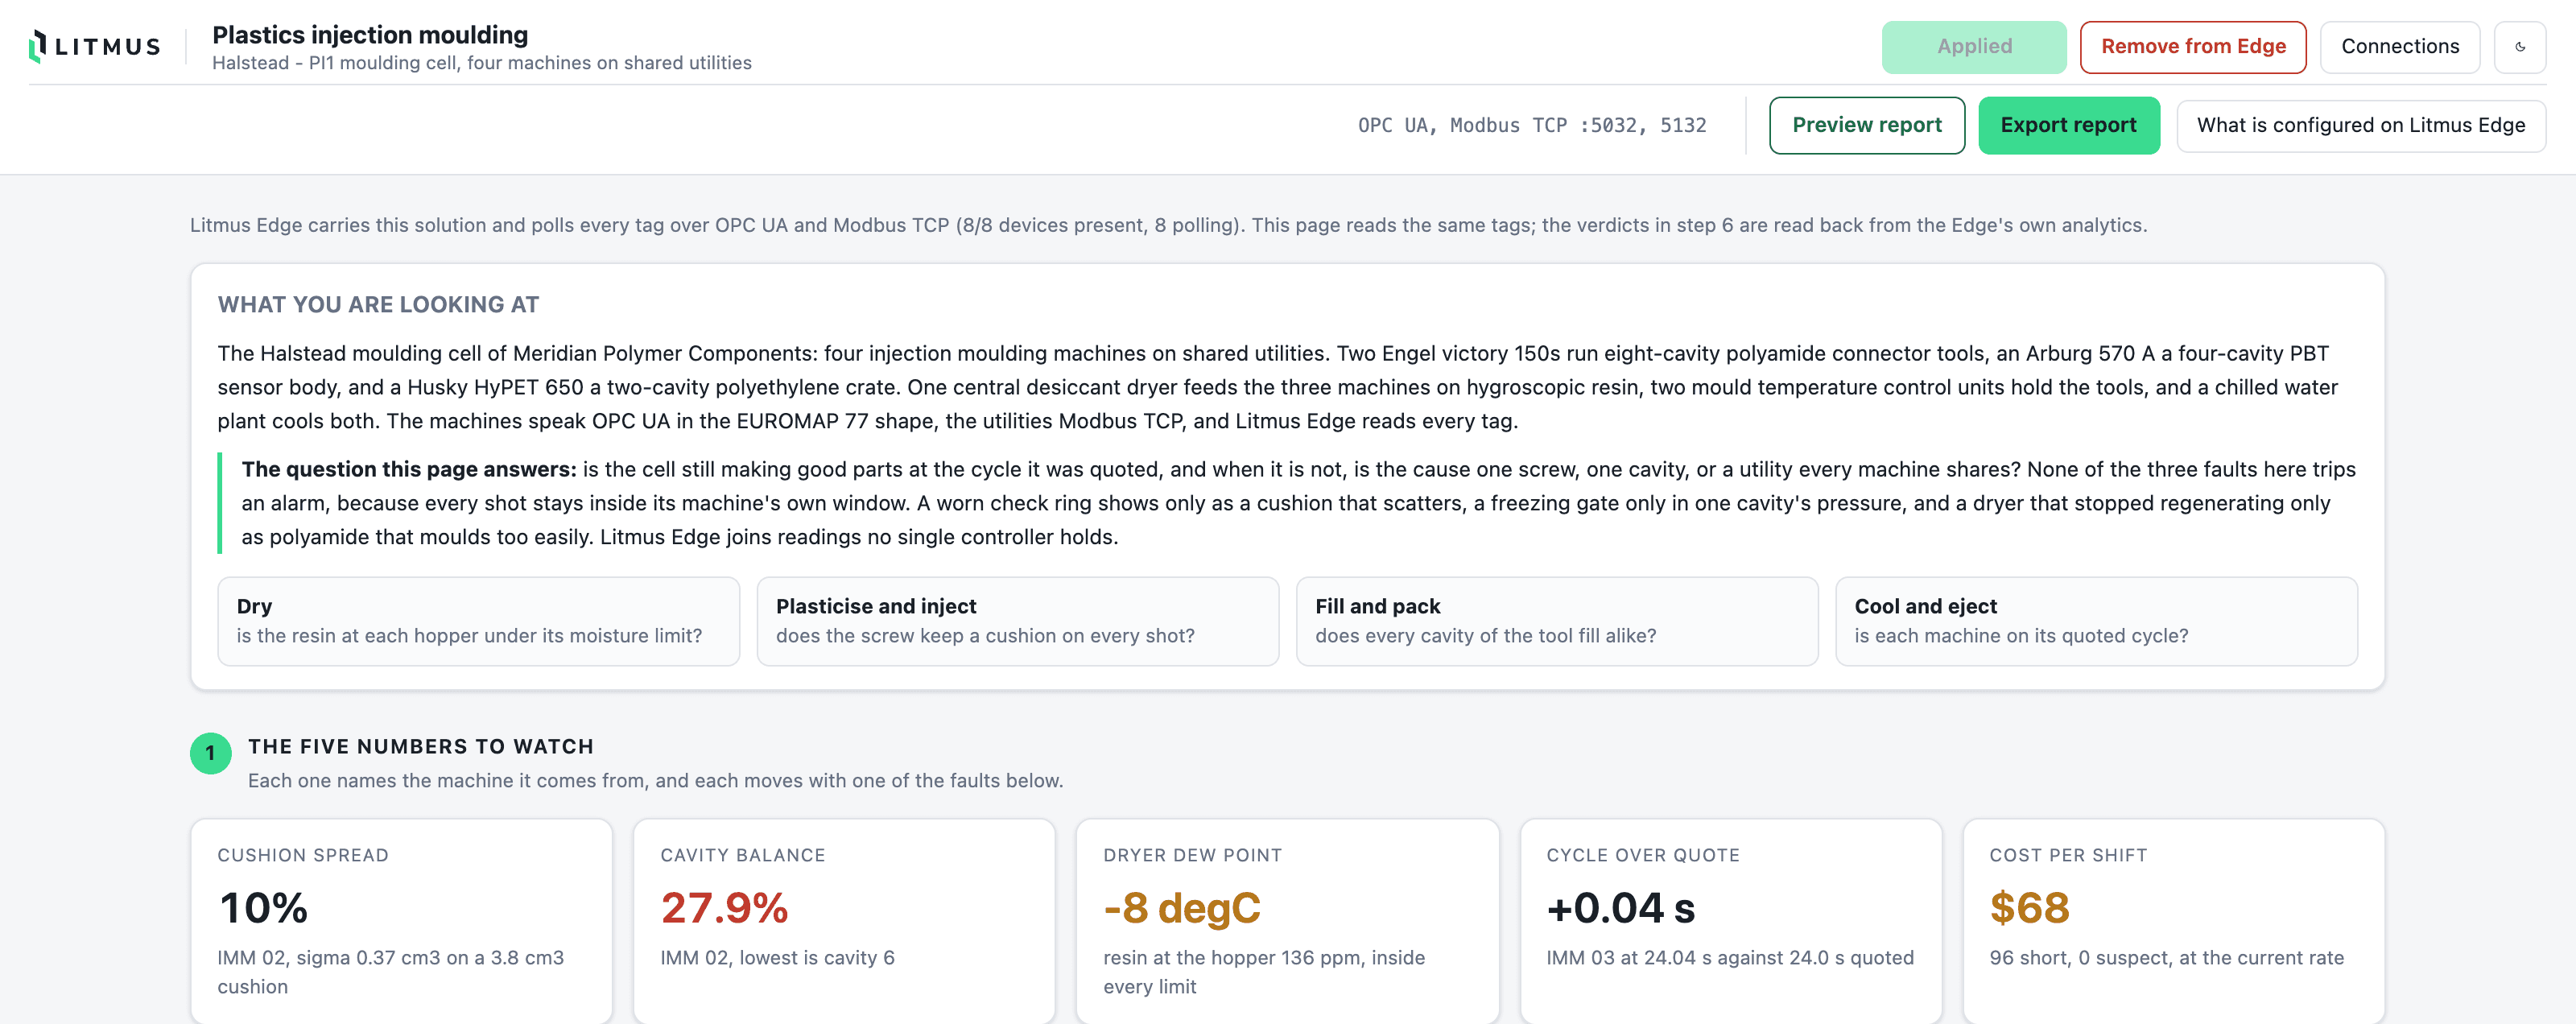Screen dimensions: 2576x1024
Task: Select the Dry stage card
Action: click(x=478, y=621)
